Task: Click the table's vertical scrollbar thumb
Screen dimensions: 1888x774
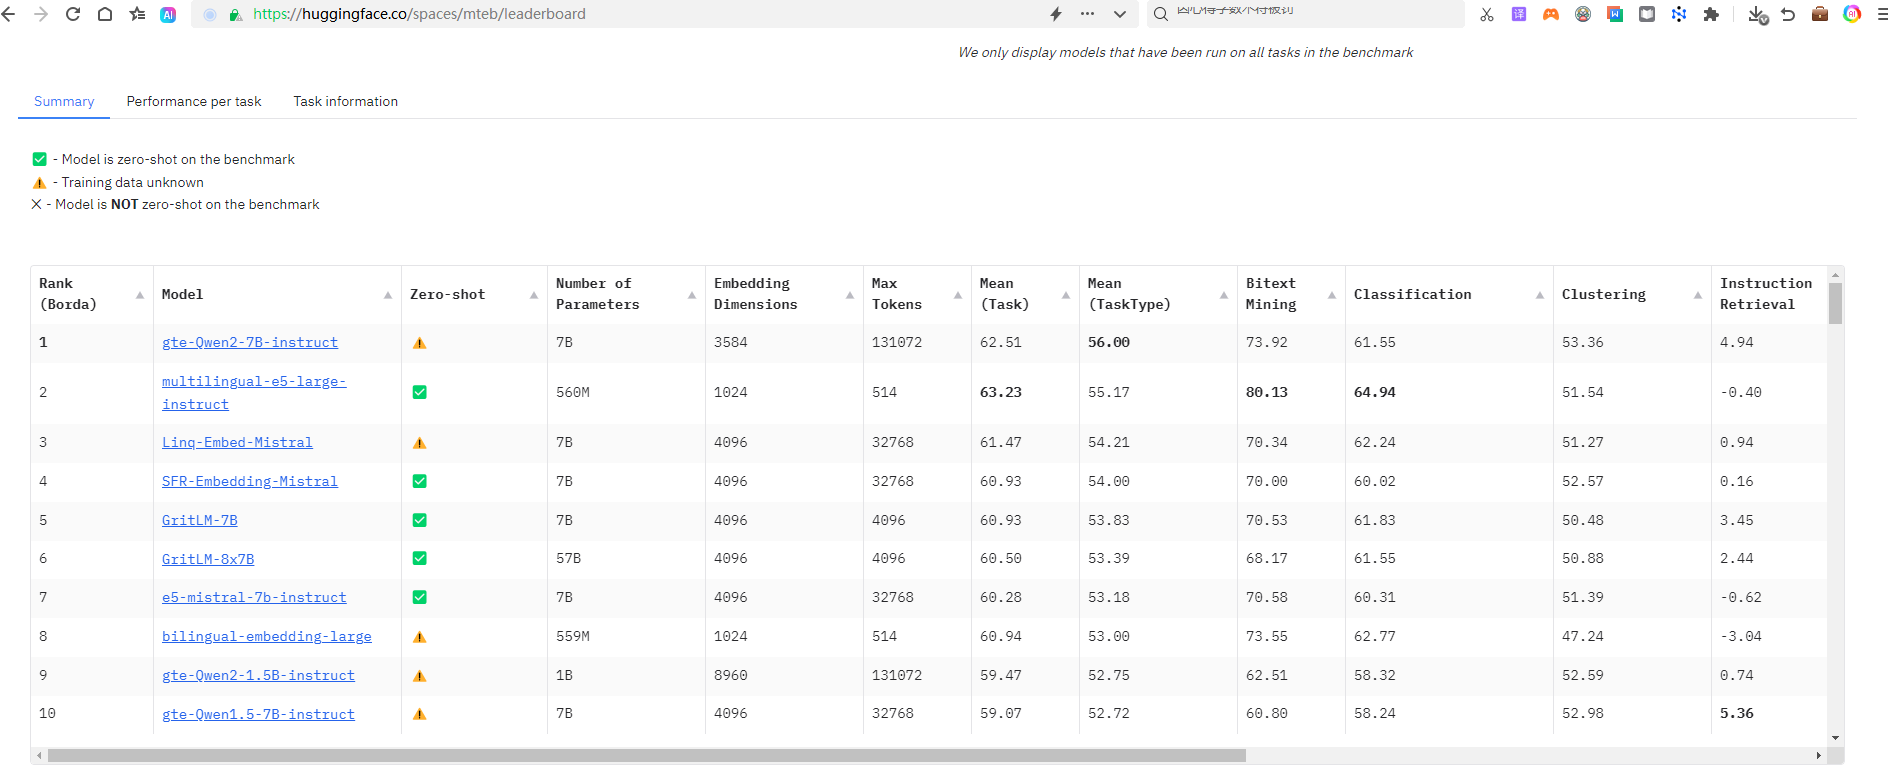Action: pos(1835,303)
